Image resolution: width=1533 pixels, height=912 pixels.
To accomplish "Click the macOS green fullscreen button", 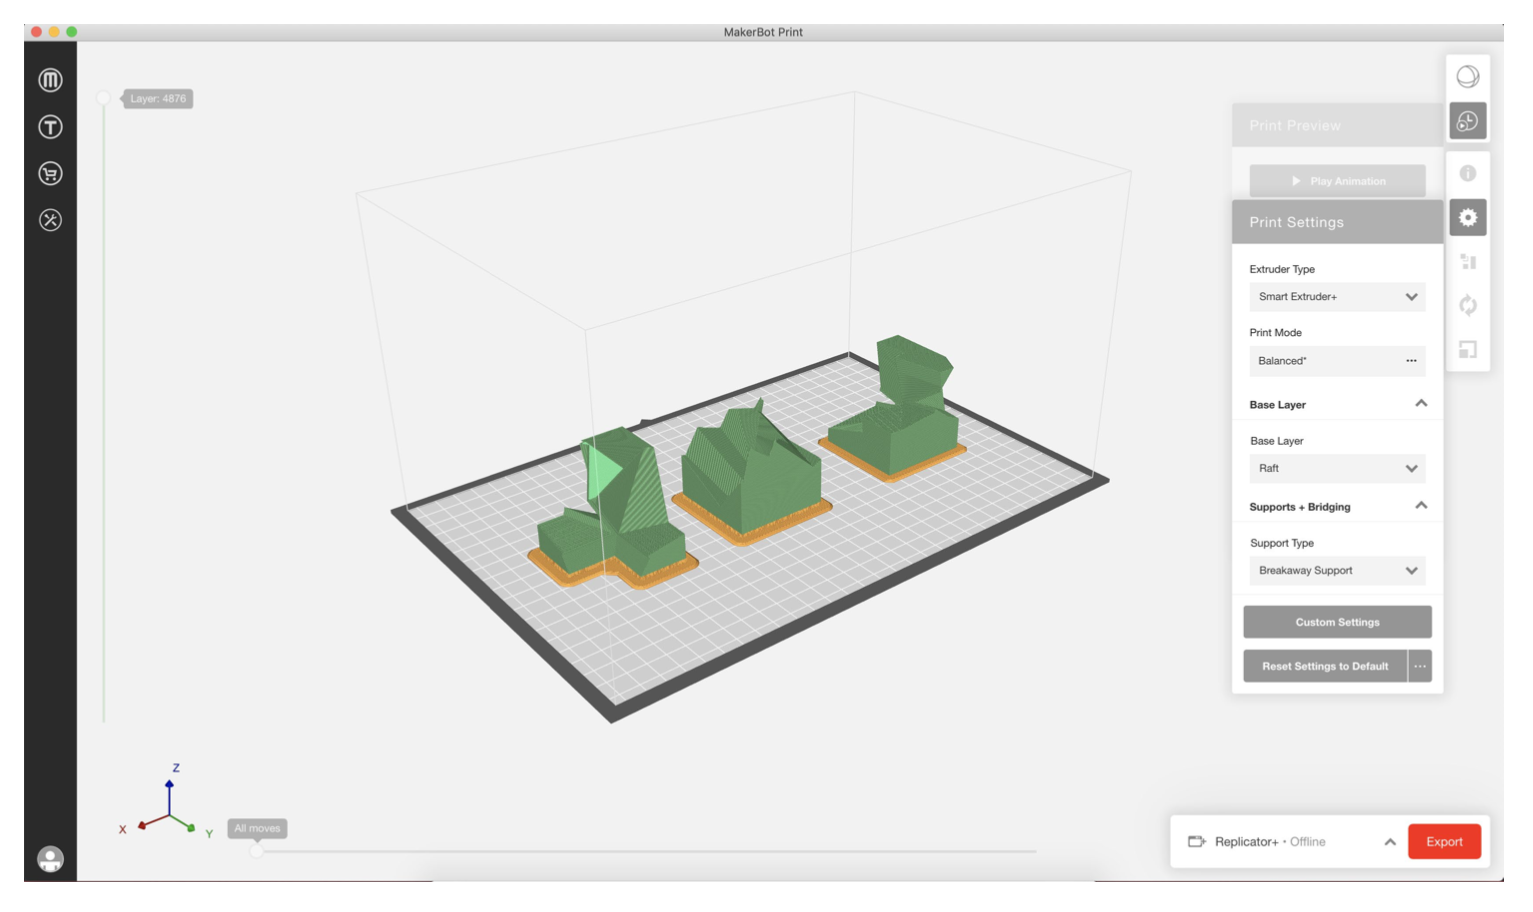I will click(x=72, y=32).
